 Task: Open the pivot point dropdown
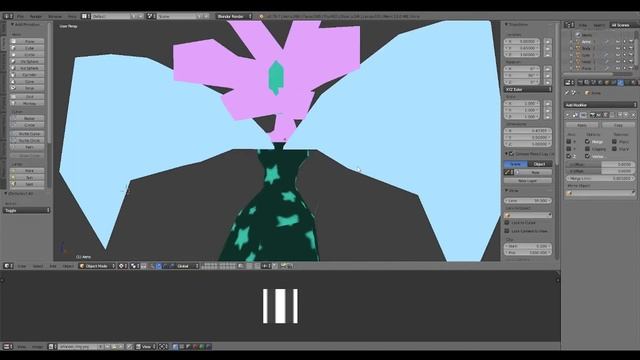pos(134,266)
